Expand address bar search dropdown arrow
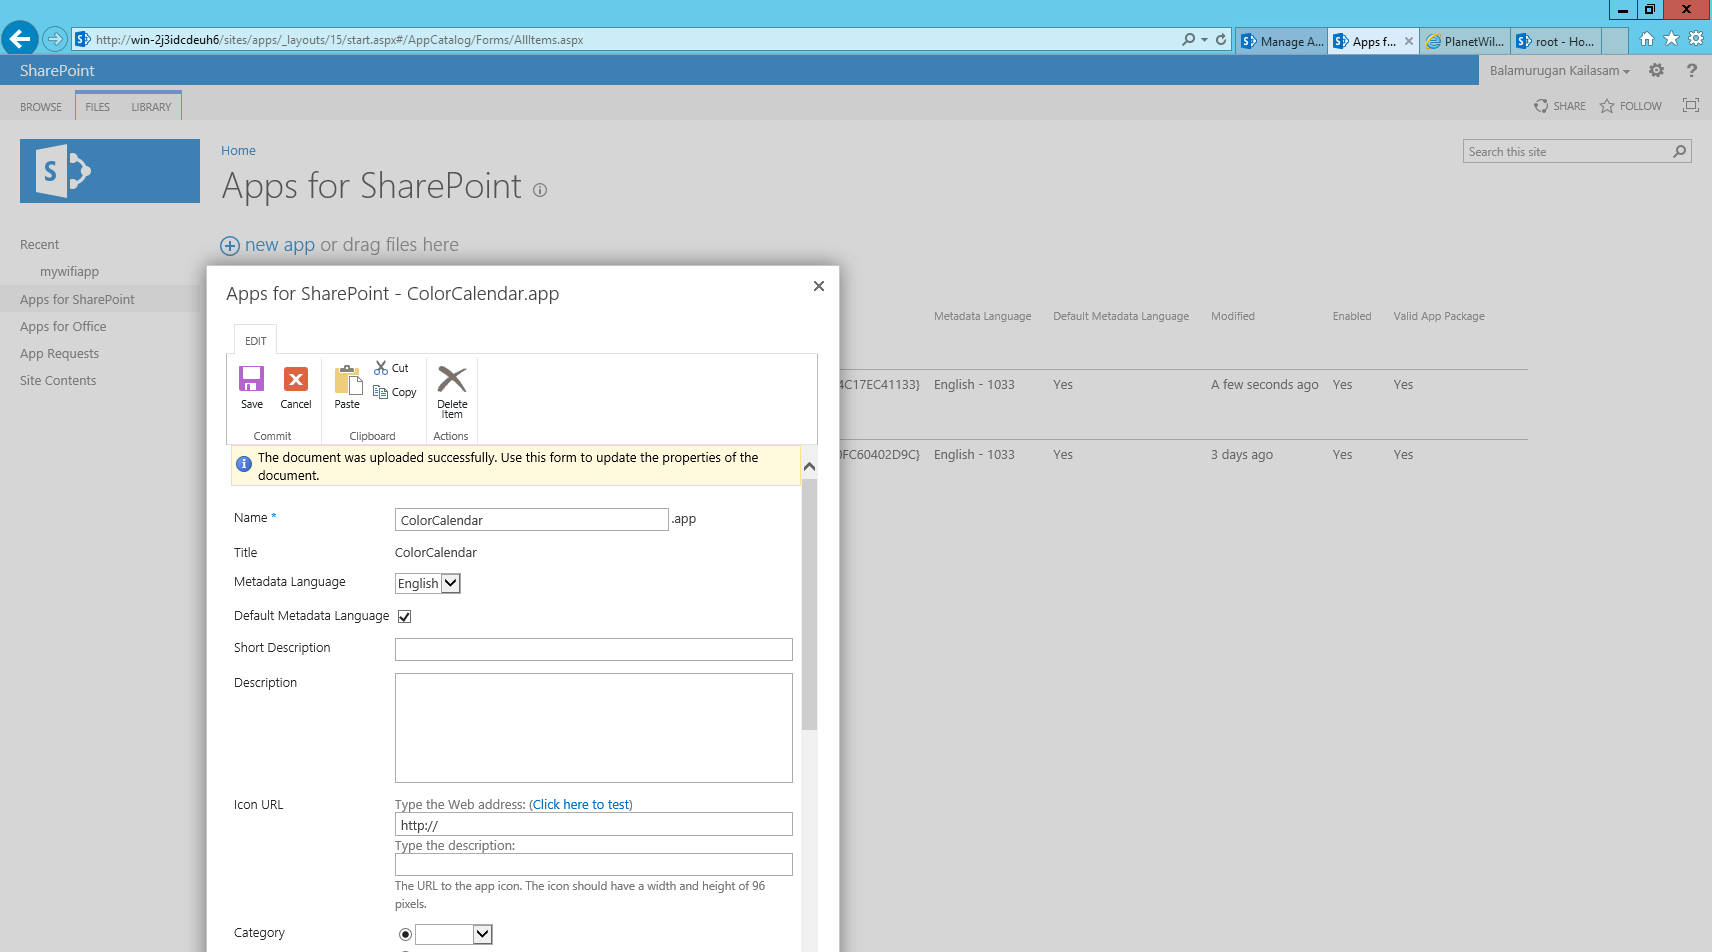Image resolution: width=1712 pixels, height=952 pixels. 1204,40
